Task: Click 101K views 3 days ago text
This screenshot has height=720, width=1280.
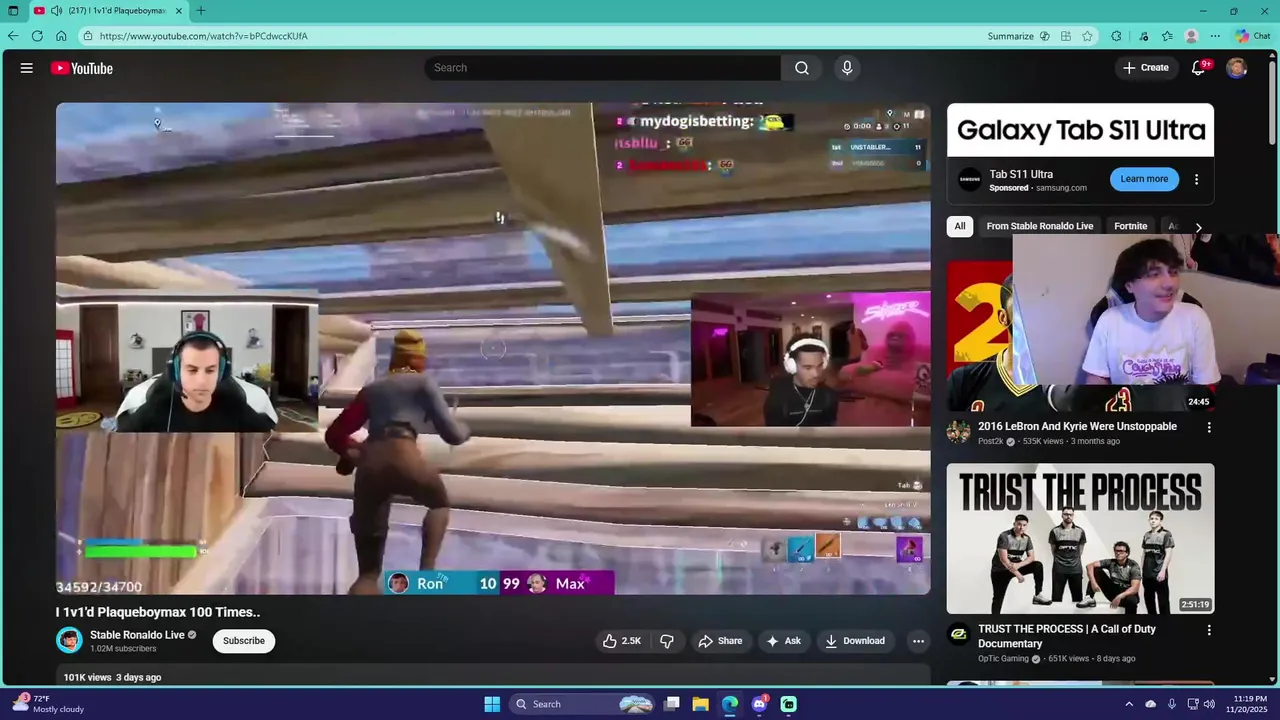Action: [x=112, y=677]
